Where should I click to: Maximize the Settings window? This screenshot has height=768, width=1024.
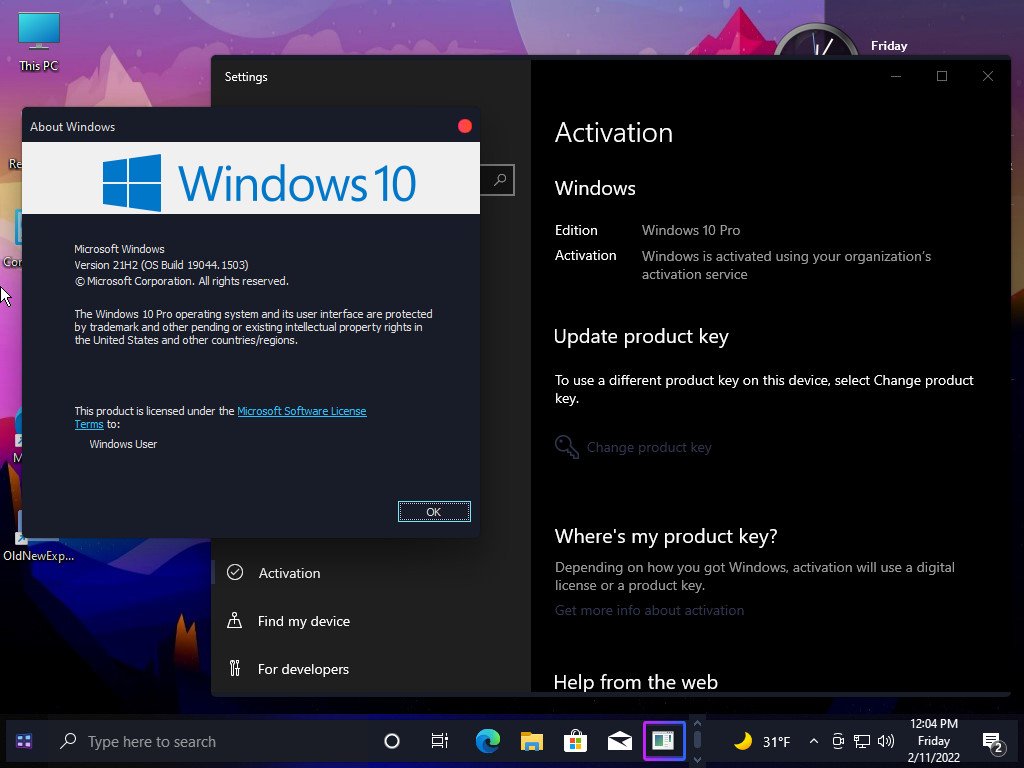pyautogui.click(x=942, y=76)
